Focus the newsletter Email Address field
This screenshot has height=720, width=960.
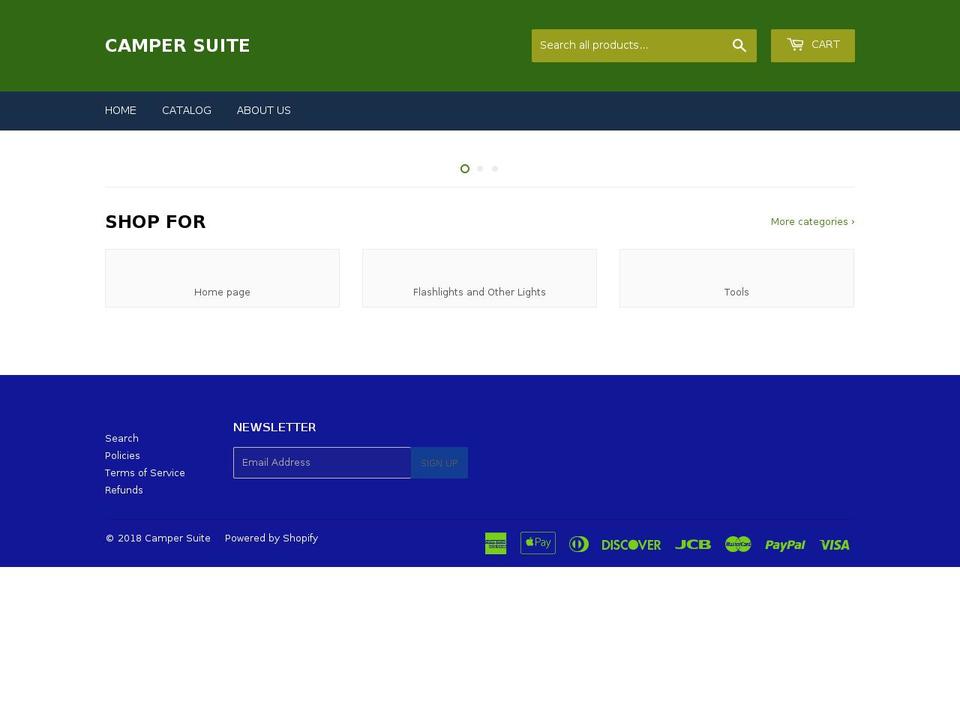(x=322, y=463)
